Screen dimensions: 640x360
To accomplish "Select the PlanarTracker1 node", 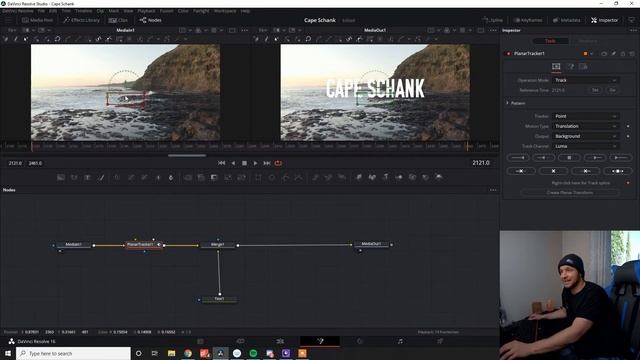I will 143,244.
